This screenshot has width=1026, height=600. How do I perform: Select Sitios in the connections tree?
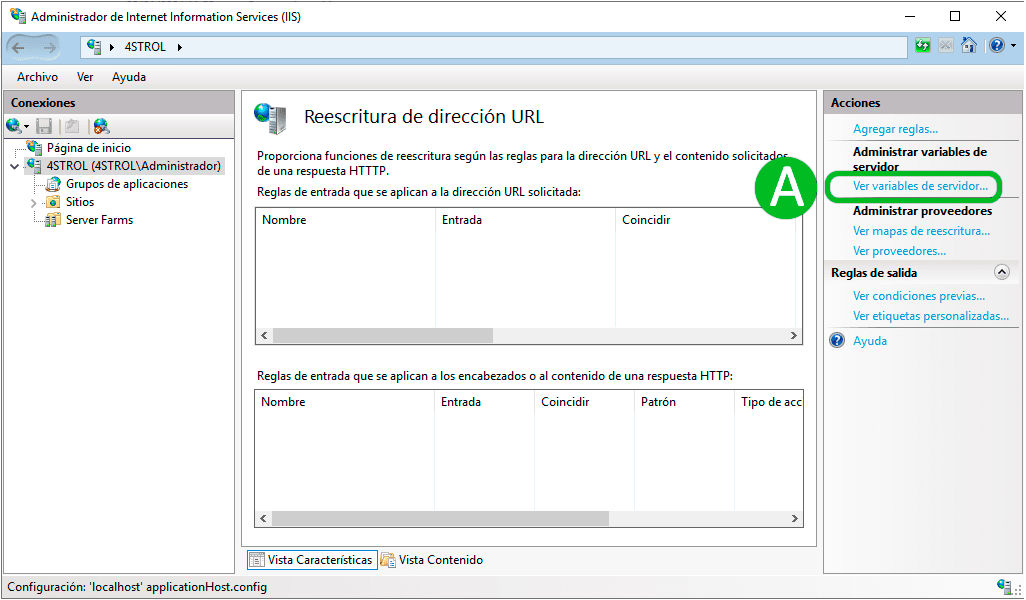(x=80, y=202)
